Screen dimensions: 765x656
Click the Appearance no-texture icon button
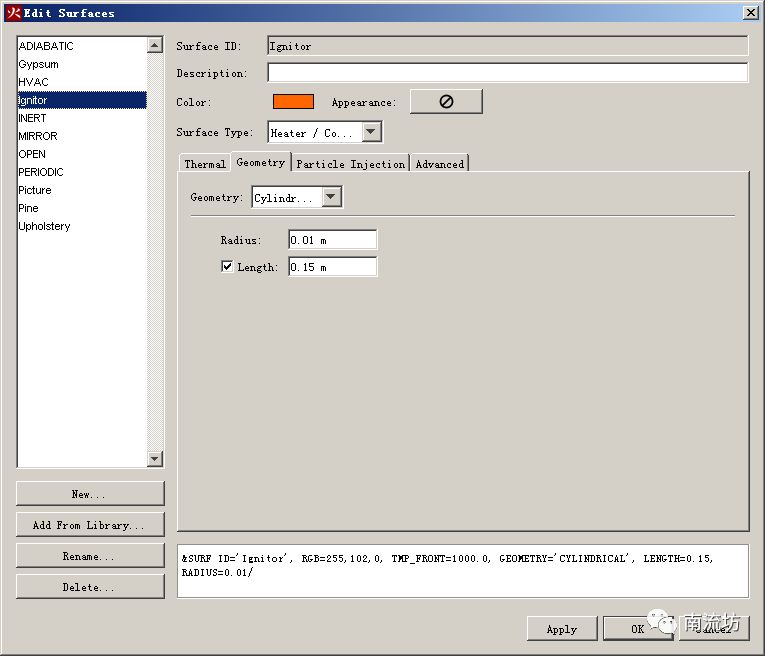pyautogui.click(x=446, y=102)
